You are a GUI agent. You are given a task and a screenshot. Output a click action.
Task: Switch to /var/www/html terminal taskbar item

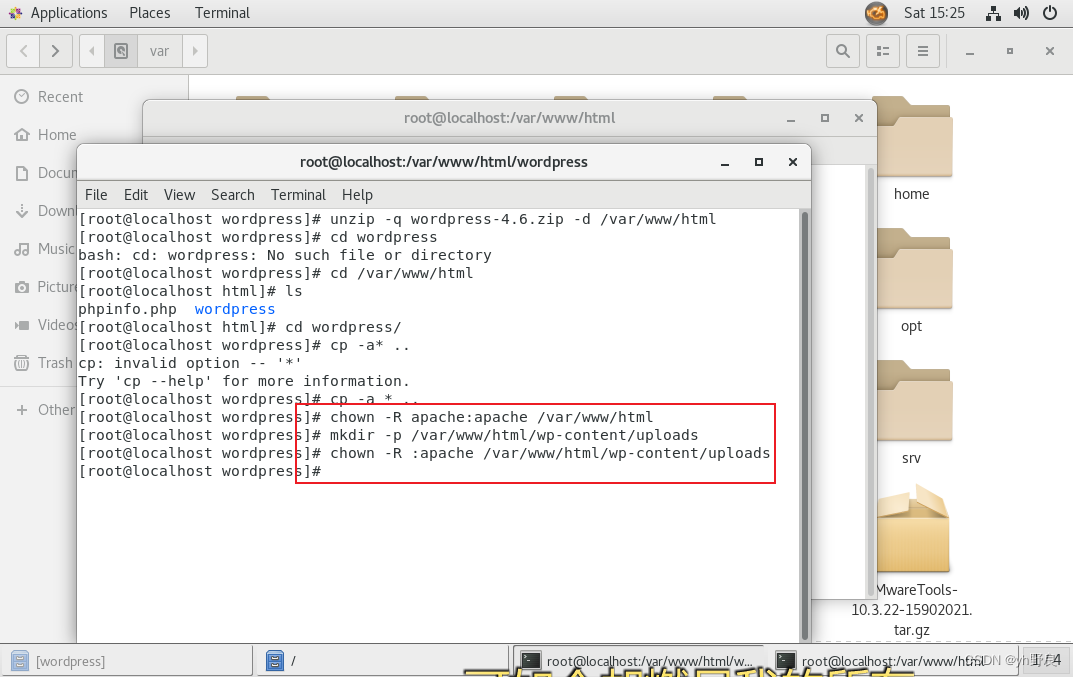pos(893,661)
